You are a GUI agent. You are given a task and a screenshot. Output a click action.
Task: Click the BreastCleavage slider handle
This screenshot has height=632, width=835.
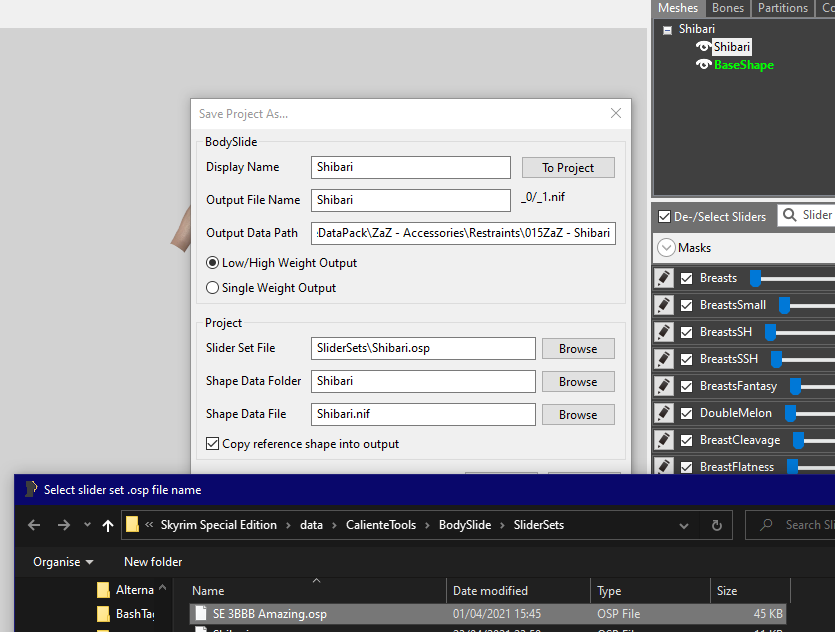click(x=798, y=441)
